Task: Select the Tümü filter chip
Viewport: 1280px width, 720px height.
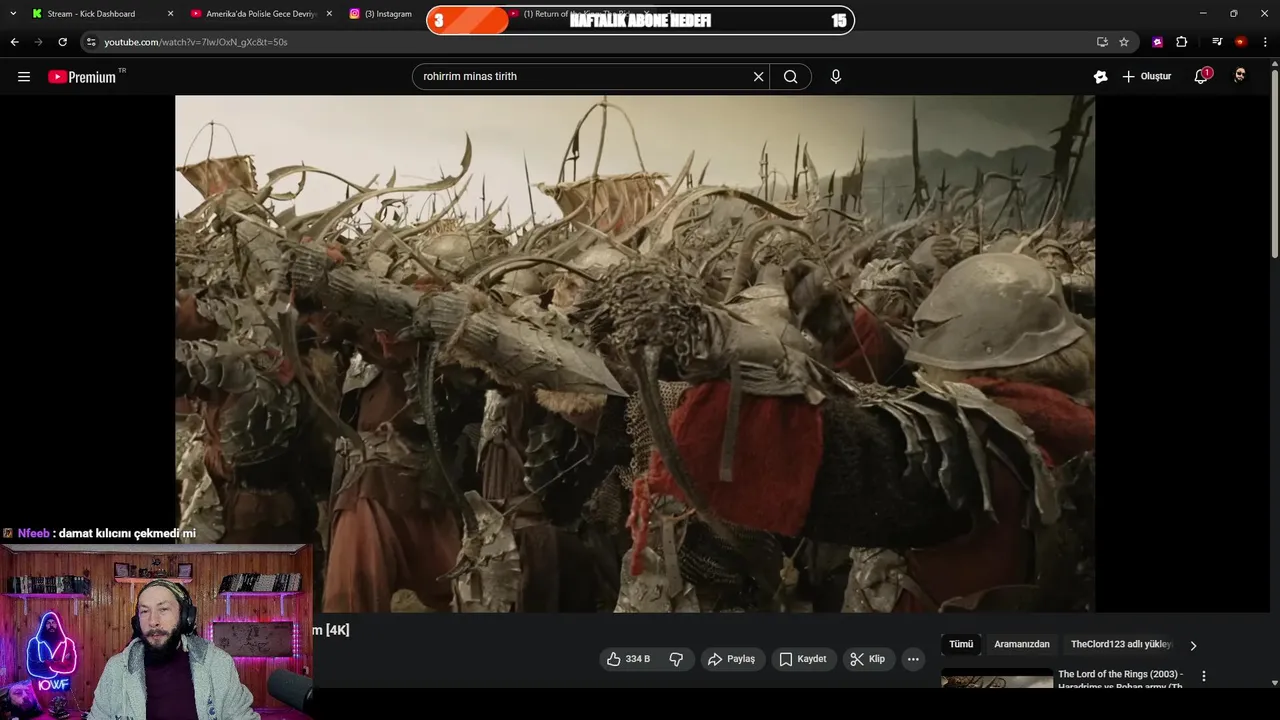Action: point(961,645)
